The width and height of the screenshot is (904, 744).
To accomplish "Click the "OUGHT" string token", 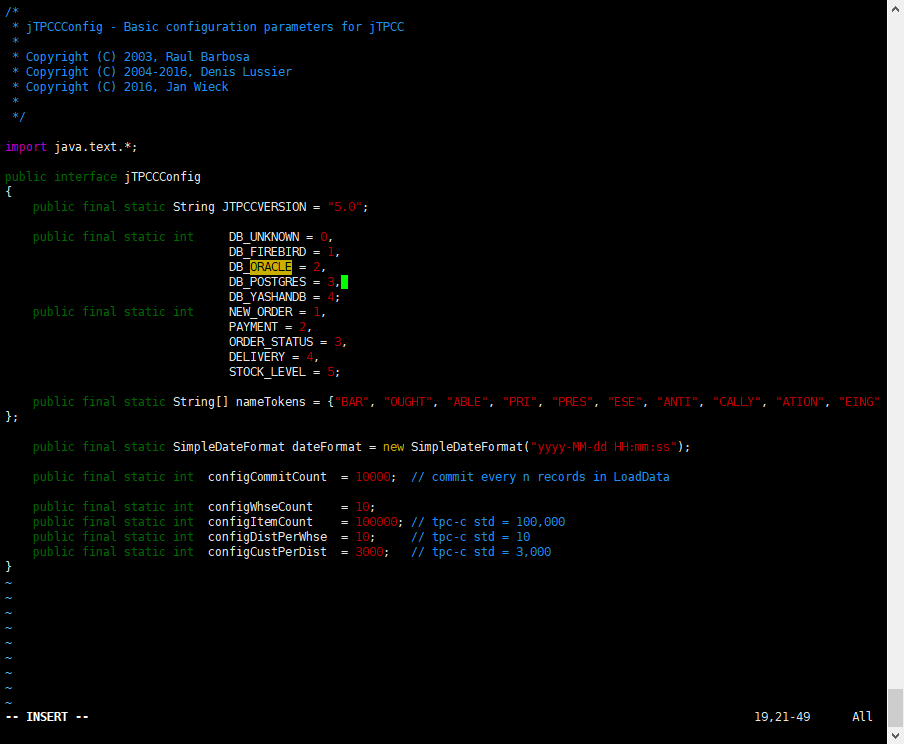I will coord(408,402).
